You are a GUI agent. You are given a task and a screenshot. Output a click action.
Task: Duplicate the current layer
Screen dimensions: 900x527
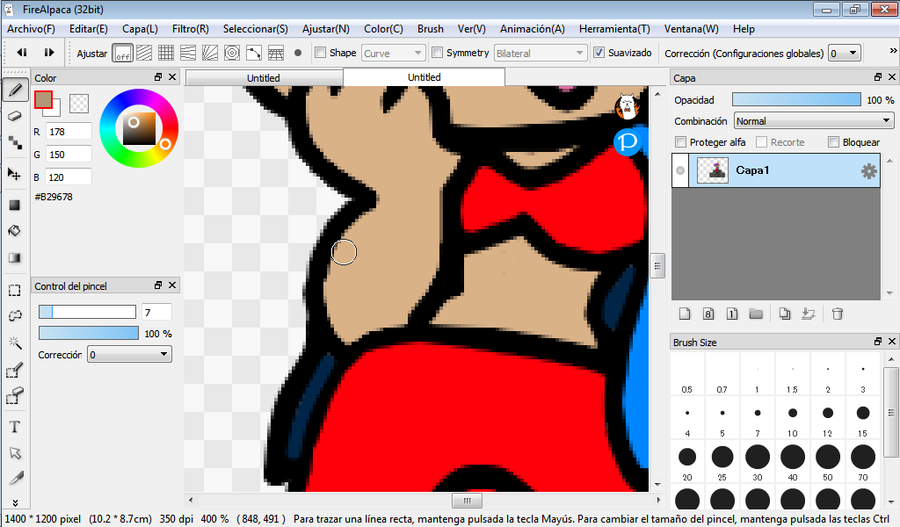[x=785, y=313]
